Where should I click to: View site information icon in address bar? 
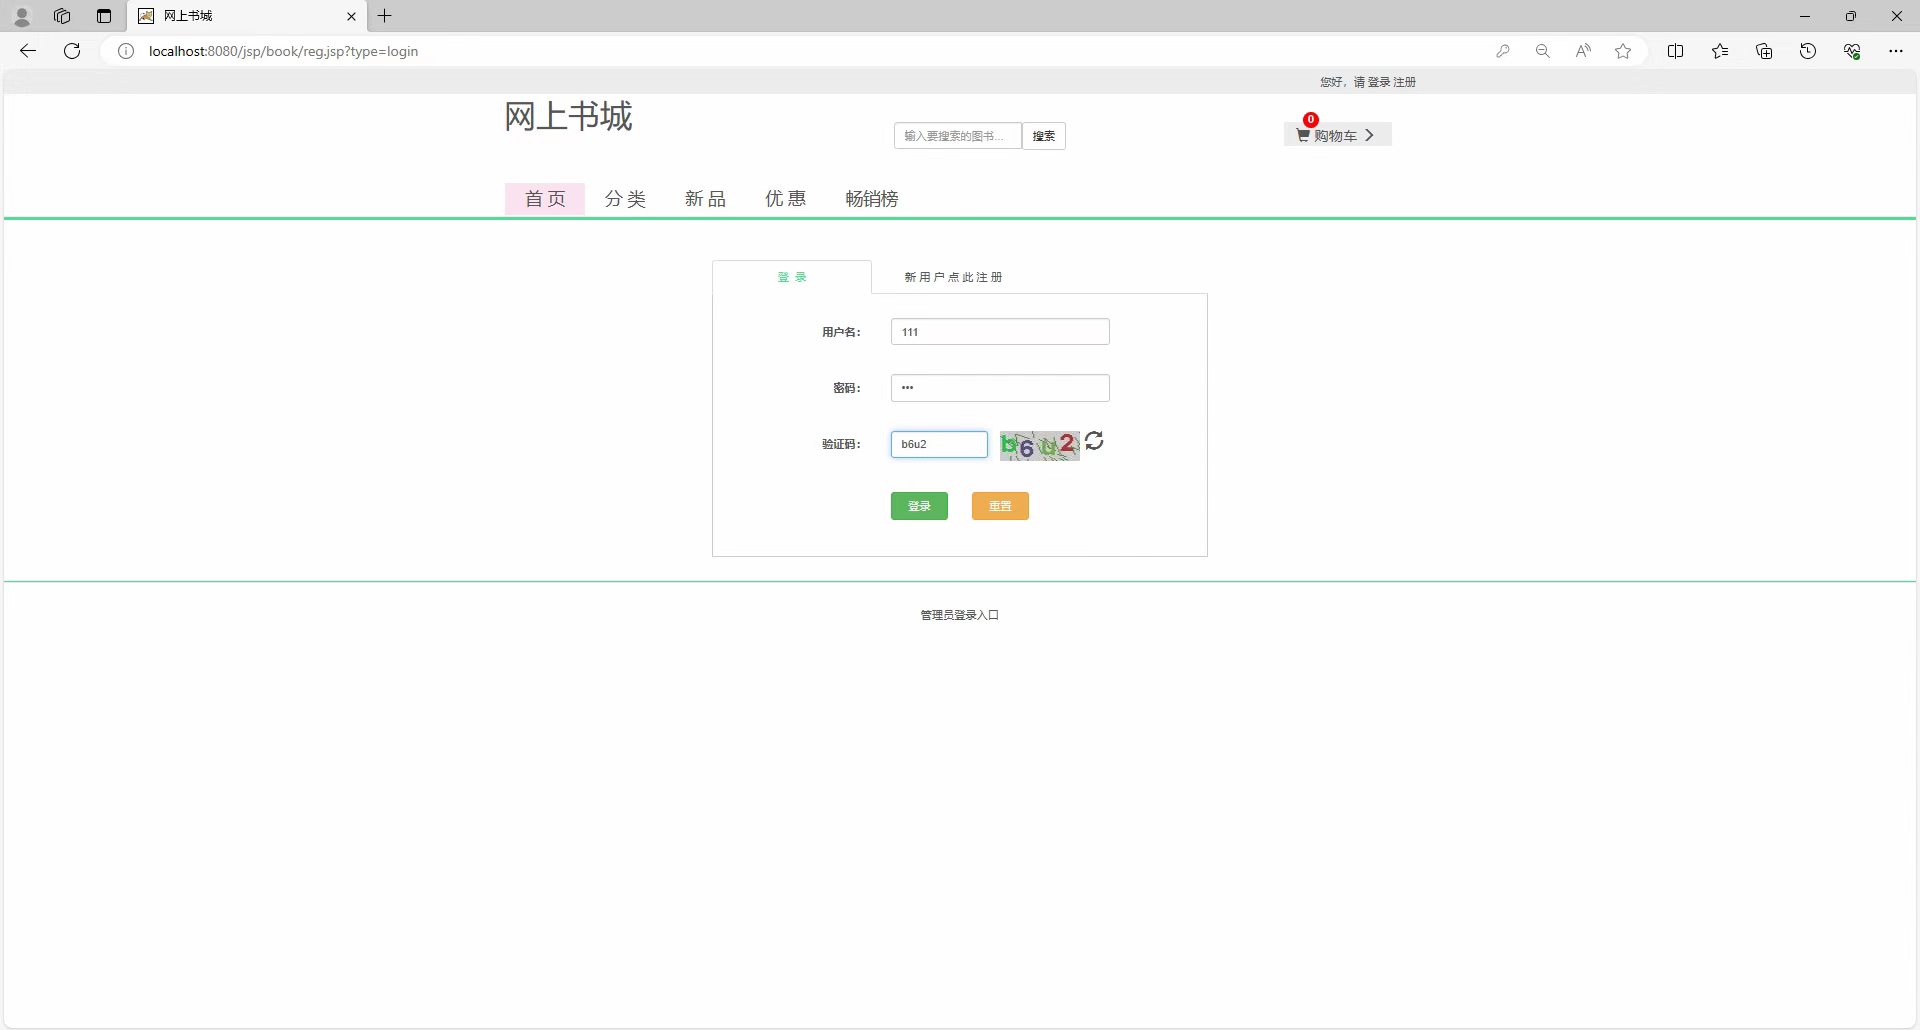126,51
